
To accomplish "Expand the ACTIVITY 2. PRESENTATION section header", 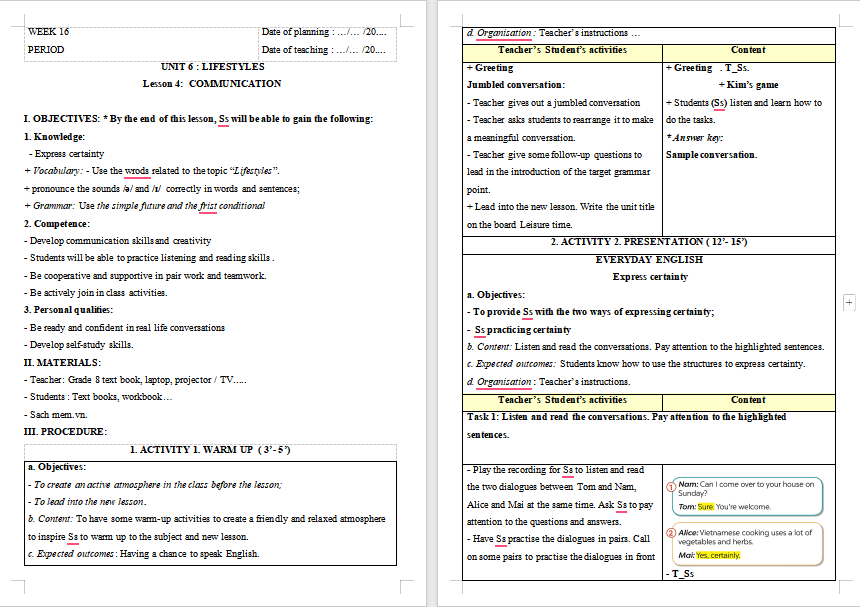I will click(648, 241).
